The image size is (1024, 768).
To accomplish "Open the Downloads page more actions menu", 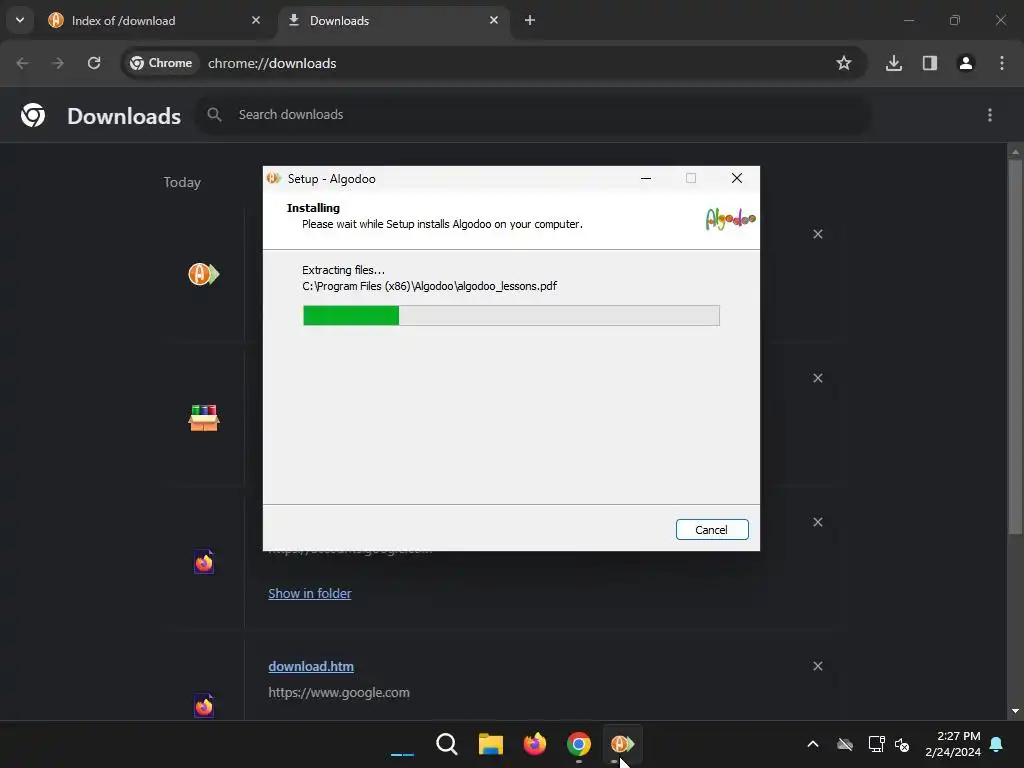I will [x=990, y=115].
